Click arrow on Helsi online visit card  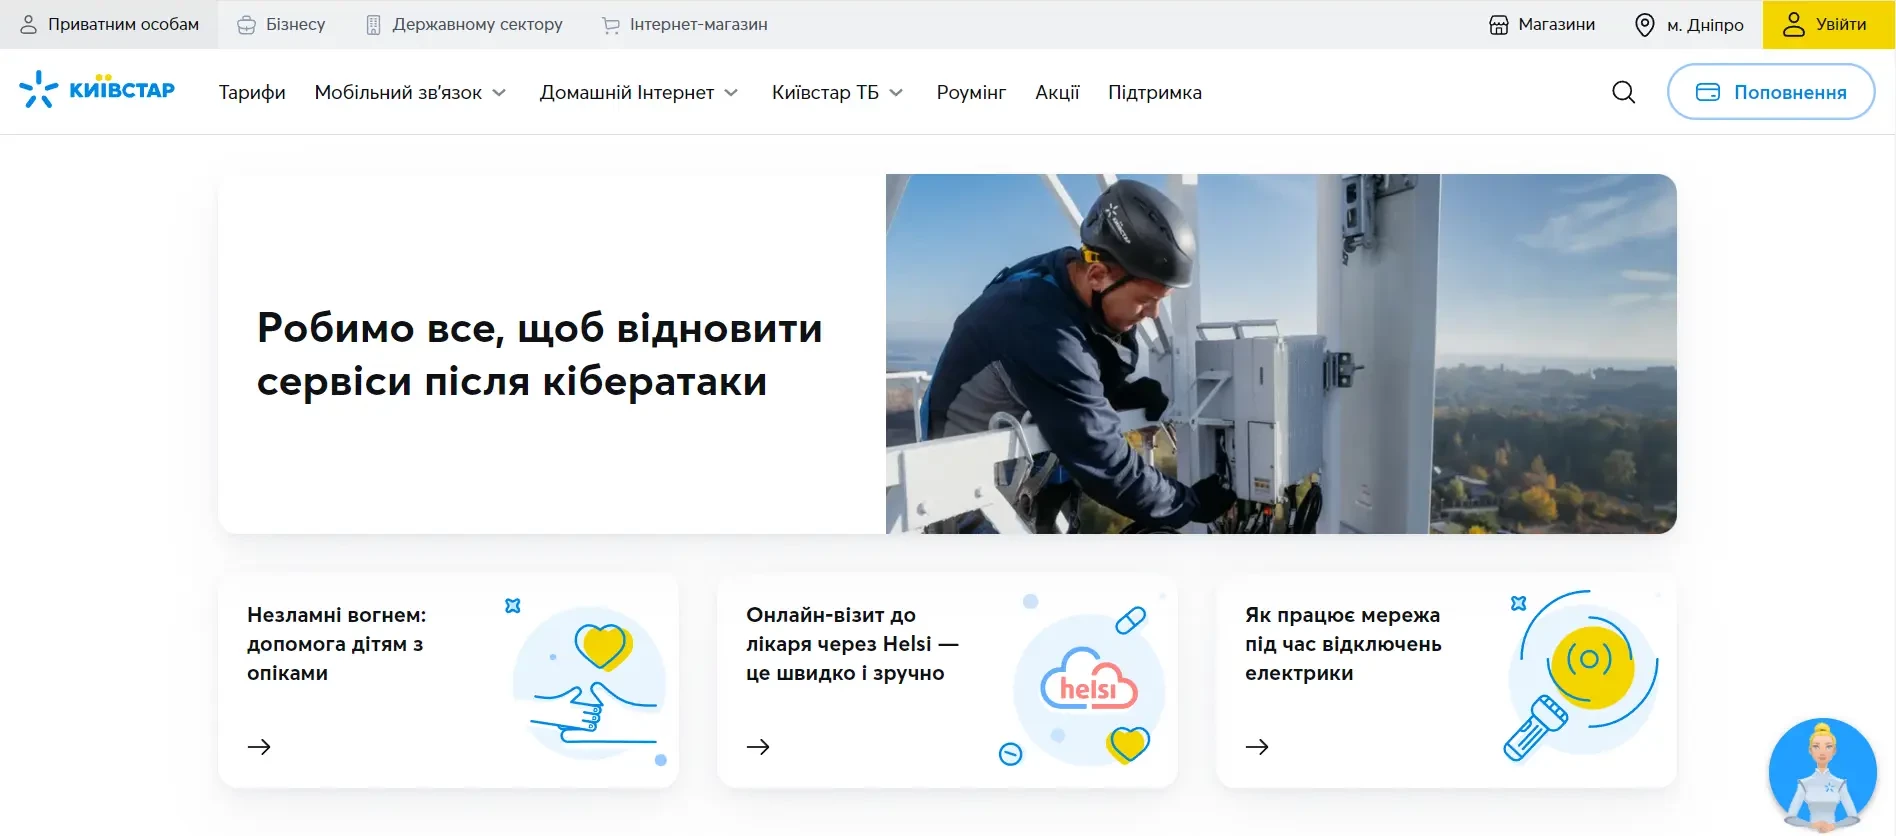pyautogui.click(x=758, y=747)
